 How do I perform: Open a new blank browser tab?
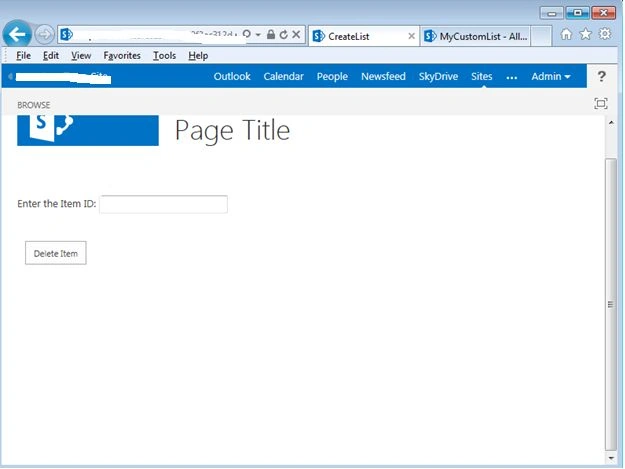541,36
